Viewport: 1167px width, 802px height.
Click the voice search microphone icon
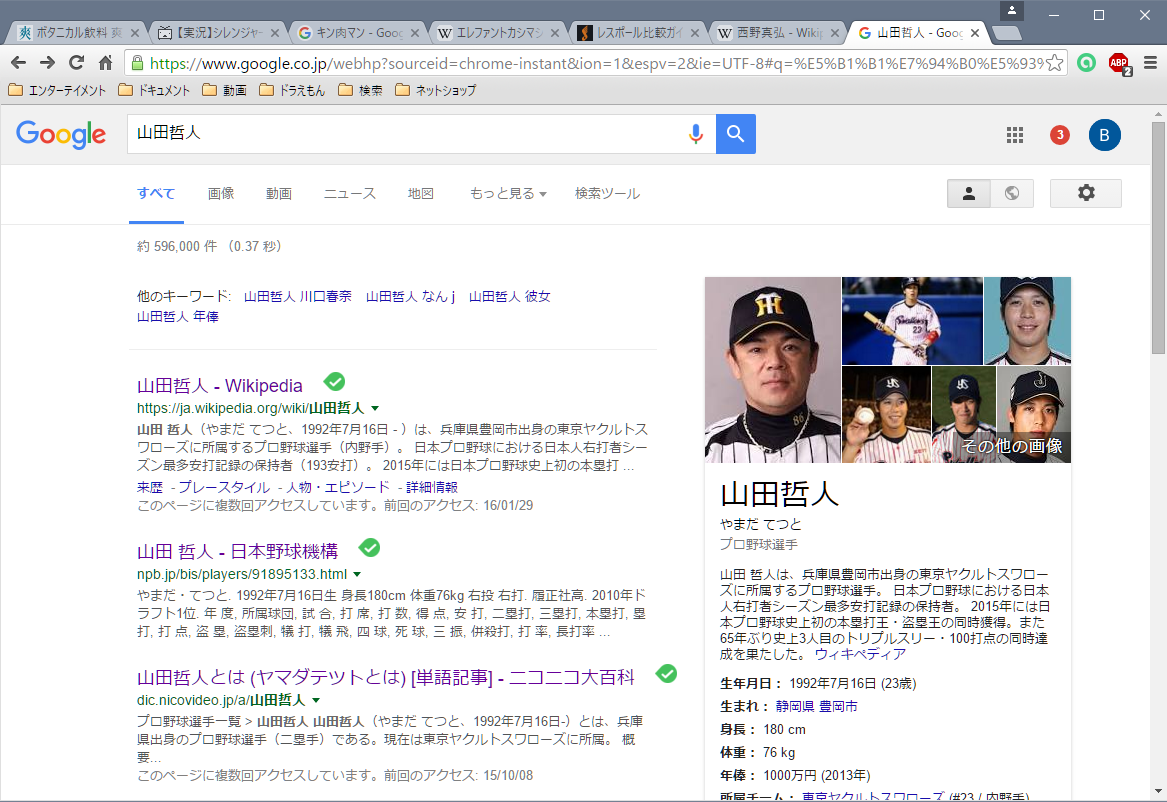click(x=696, y=134)
